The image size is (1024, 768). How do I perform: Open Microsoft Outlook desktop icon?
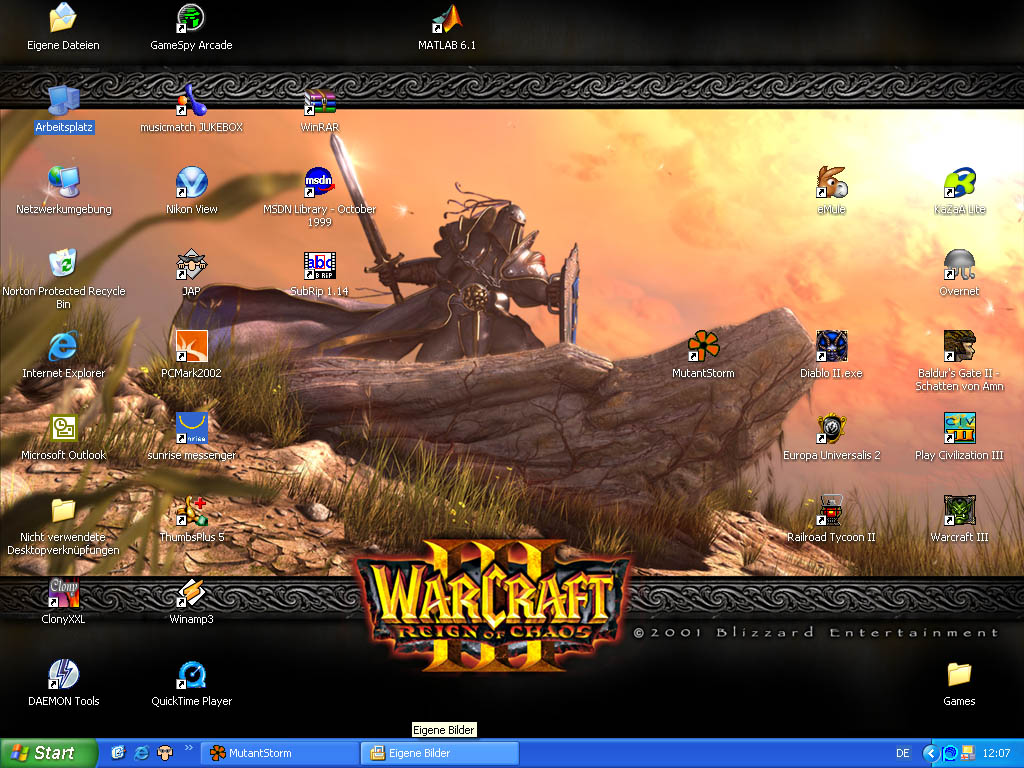pos(63,428)
